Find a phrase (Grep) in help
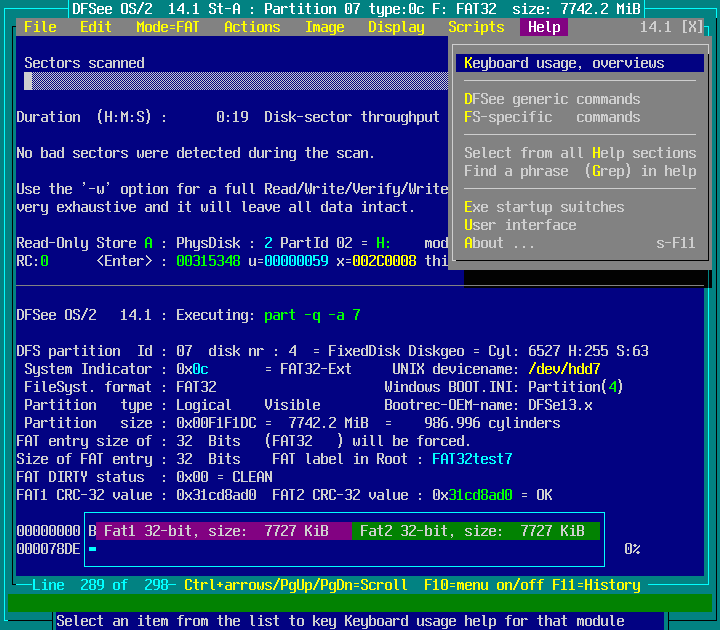Viewport: 720px width, 630px height. pyautogui.click(x=580, y=171)
